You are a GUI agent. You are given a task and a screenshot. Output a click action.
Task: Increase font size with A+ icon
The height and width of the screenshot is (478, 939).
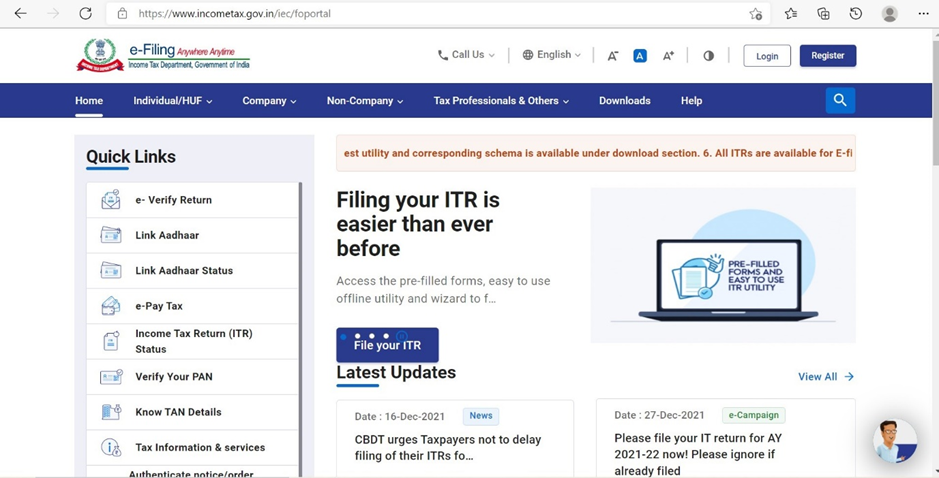click(x=668, y=56)
